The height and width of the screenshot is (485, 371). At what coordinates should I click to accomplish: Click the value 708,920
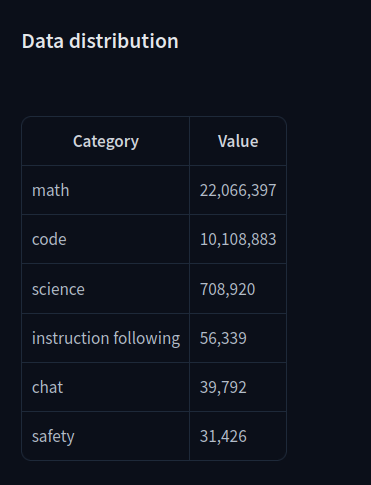tap(227, 289)
